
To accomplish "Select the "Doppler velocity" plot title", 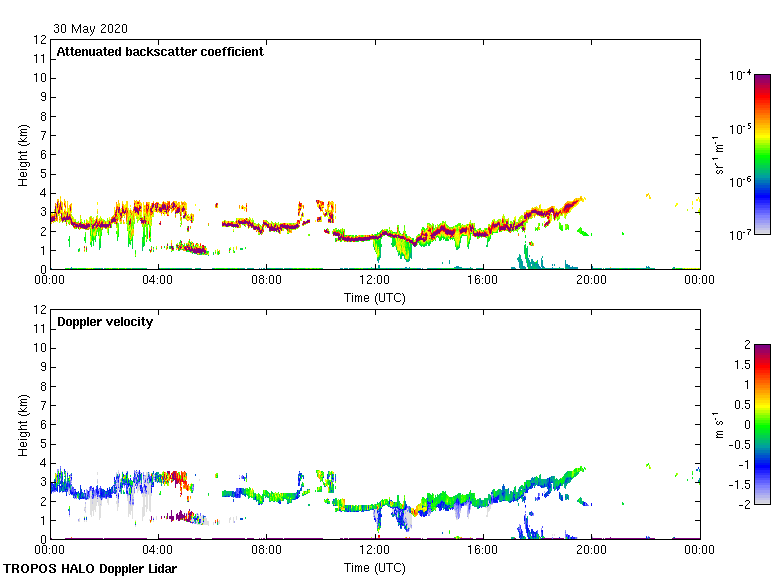I will coord(105,322).
